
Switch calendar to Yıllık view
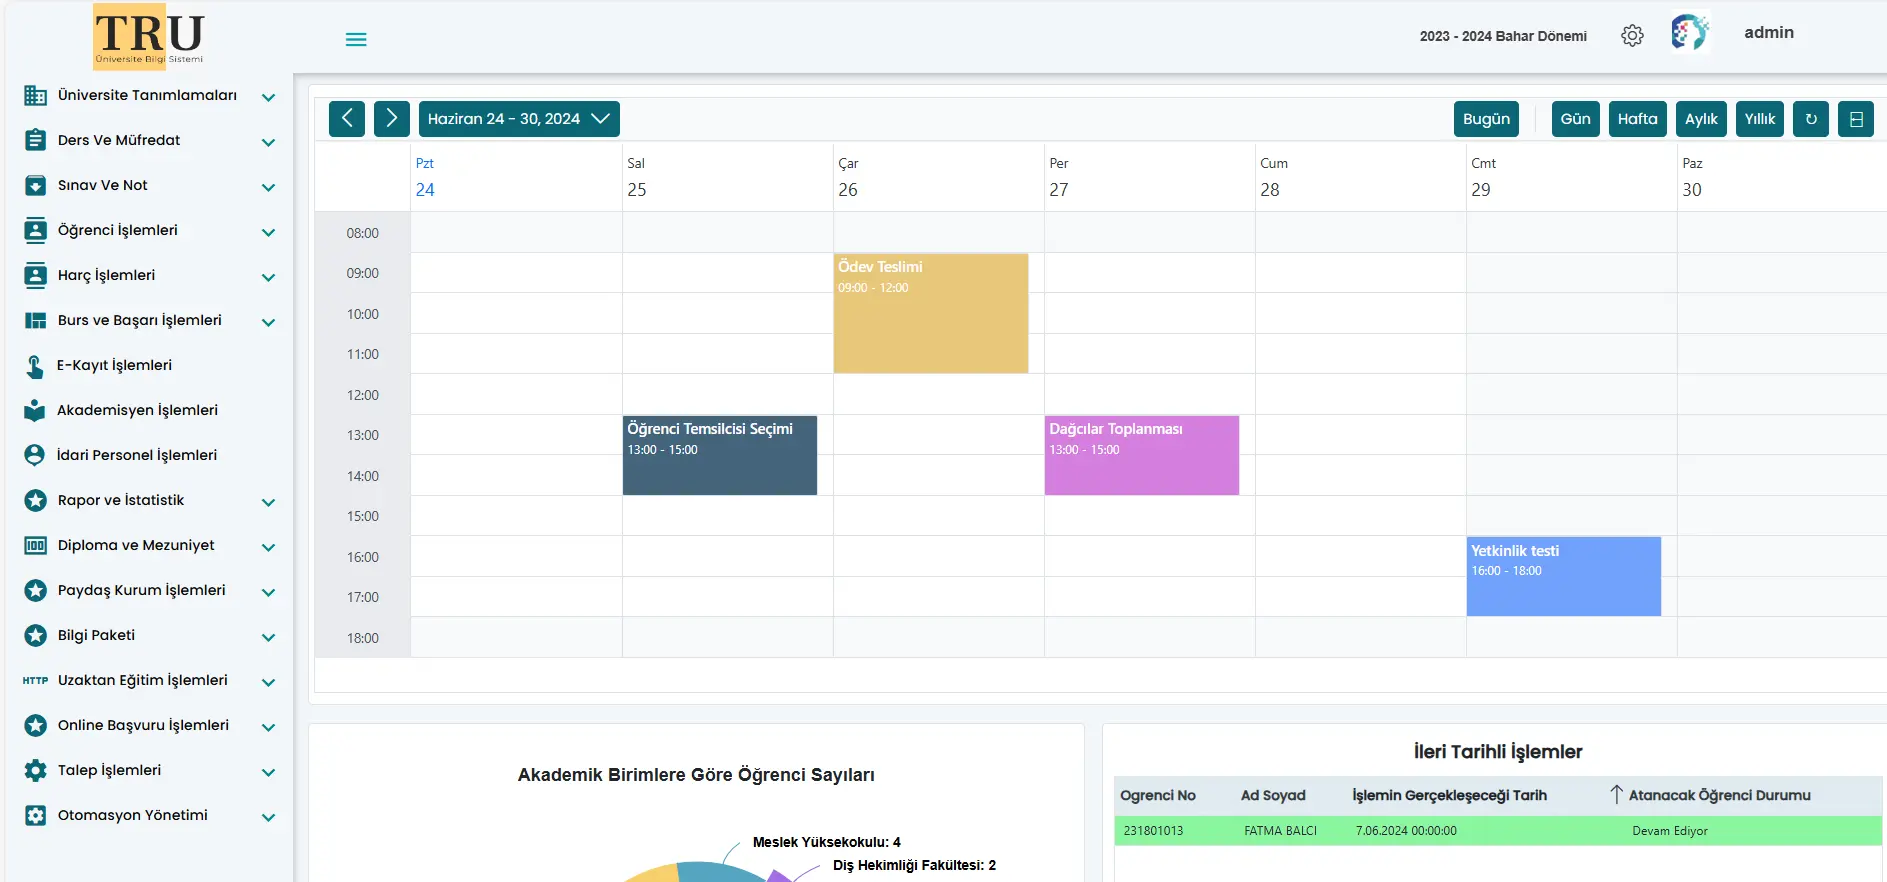[1759, 119]
